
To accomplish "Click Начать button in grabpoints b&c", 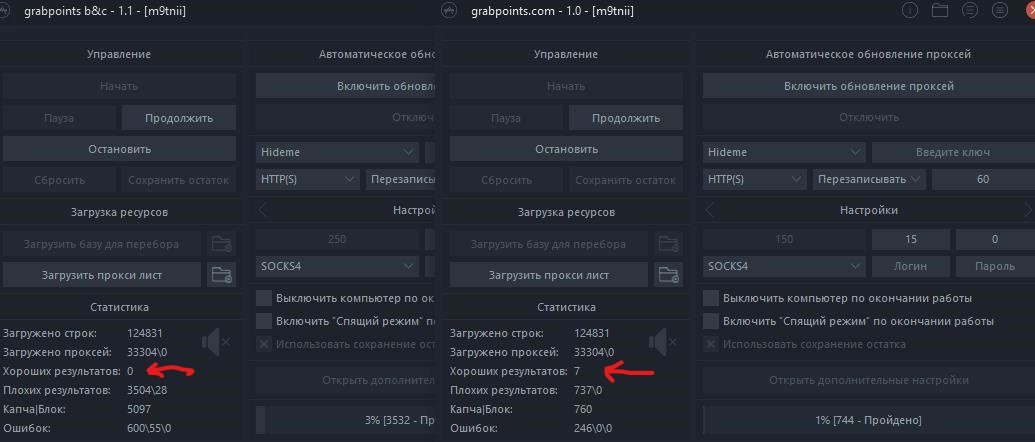I will [x=119, y=86].
